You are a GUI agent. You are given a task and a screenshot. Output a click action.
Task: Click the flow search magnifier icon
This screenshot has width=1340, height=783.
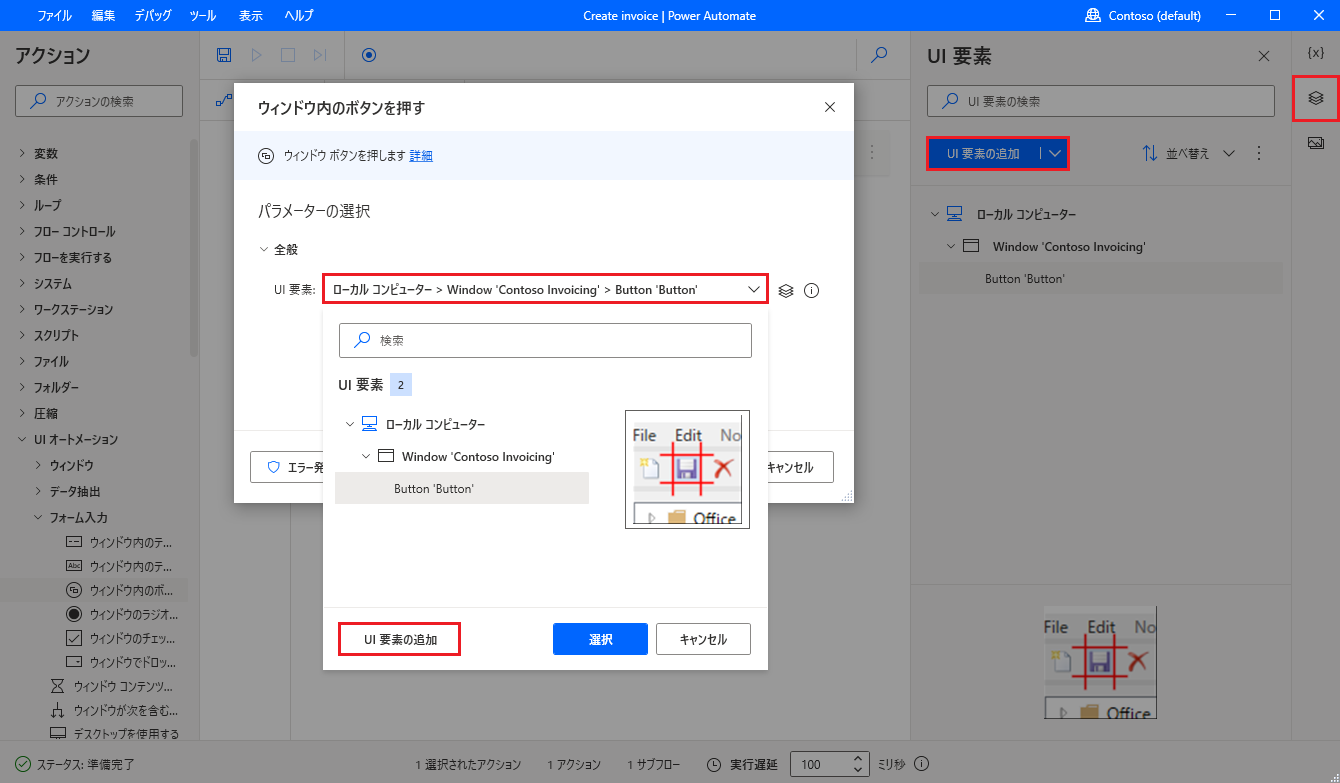[879, 55]
